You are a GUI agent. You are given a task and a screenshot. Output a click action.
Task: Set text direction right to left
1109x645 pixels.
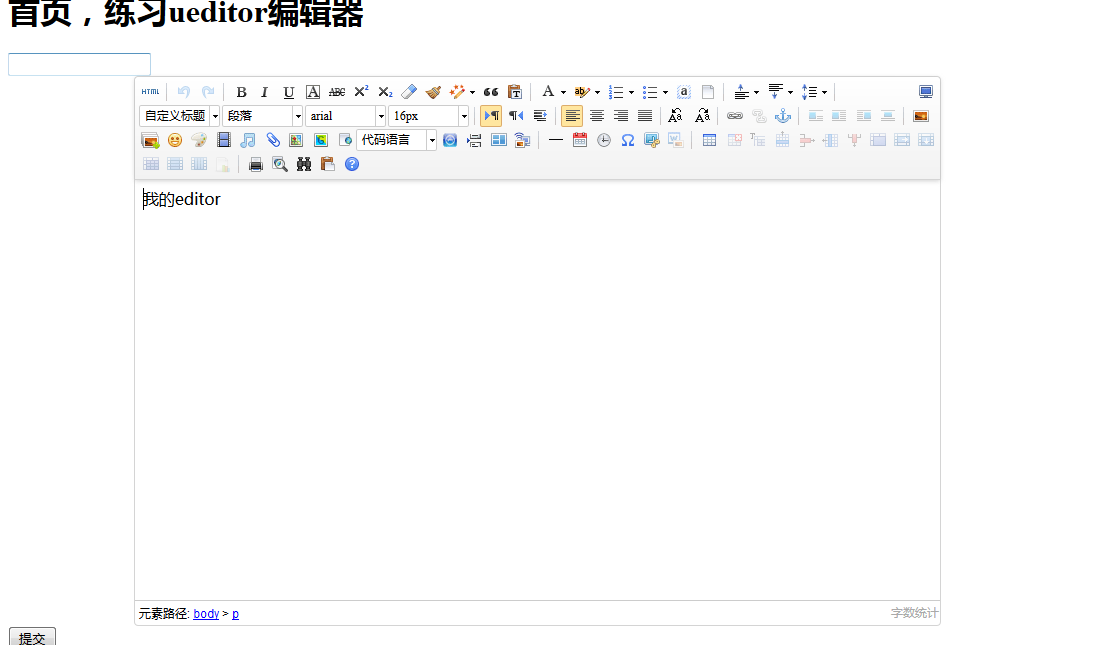click(x=516, y=116)
